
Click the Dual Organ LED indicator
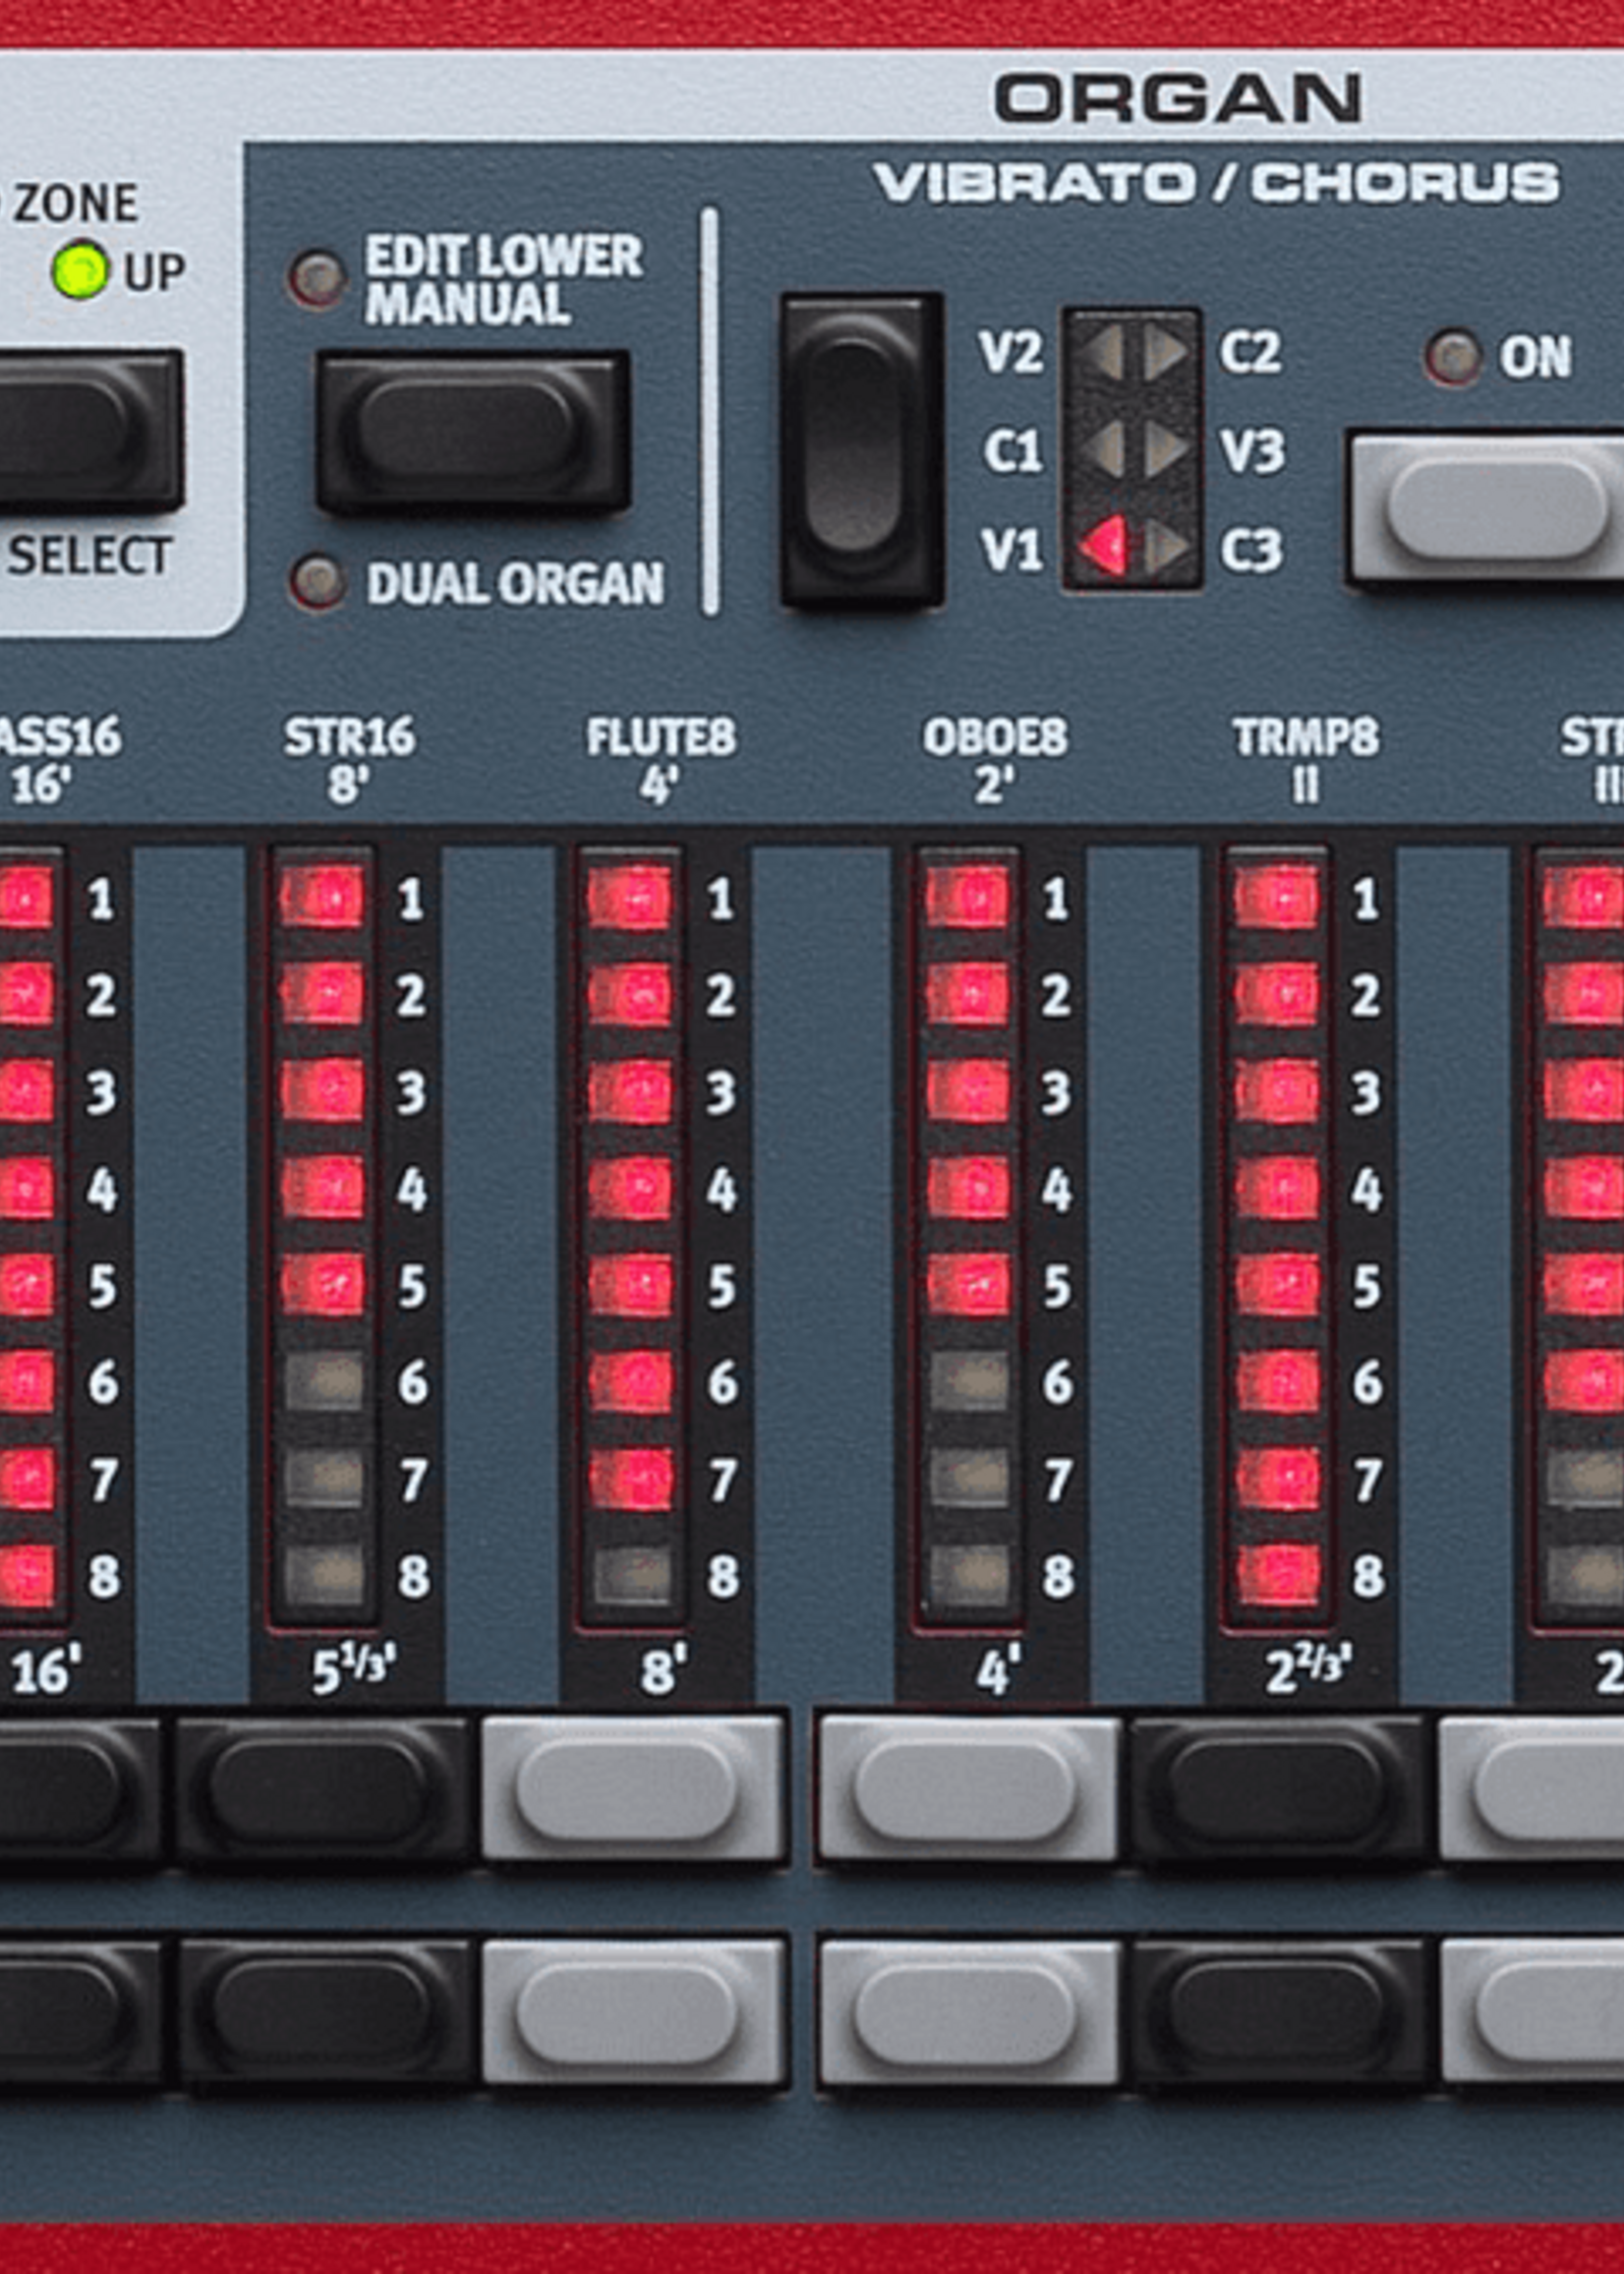(x=317, y=582)
